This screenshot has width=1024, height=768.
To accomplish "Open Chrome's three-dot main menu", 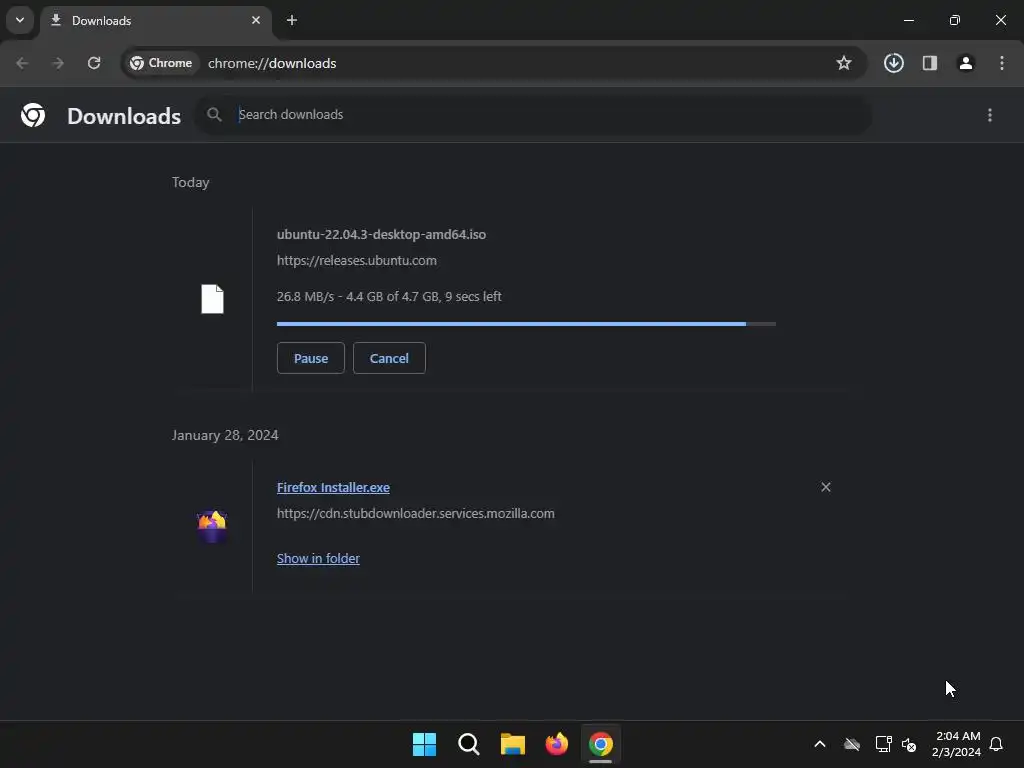I will coord(1002,63).
